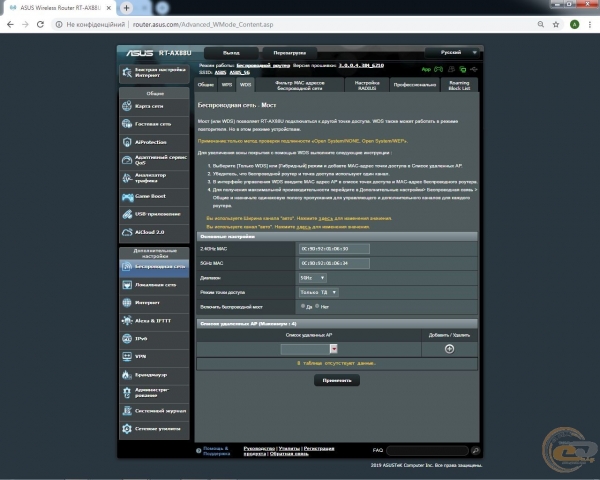This screenshot has height=480, width=600.
Task: Reload the page in browser
Action: [x=40, y=24]
